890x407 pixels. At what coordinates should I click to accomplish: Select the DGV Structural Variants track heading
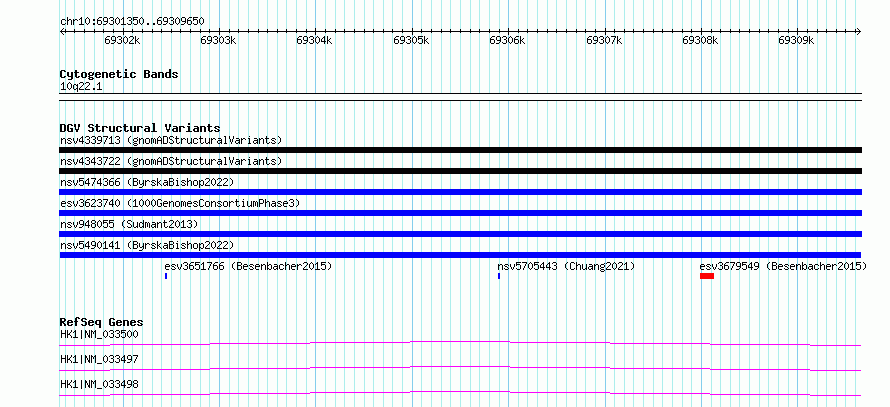pos(140,128)
